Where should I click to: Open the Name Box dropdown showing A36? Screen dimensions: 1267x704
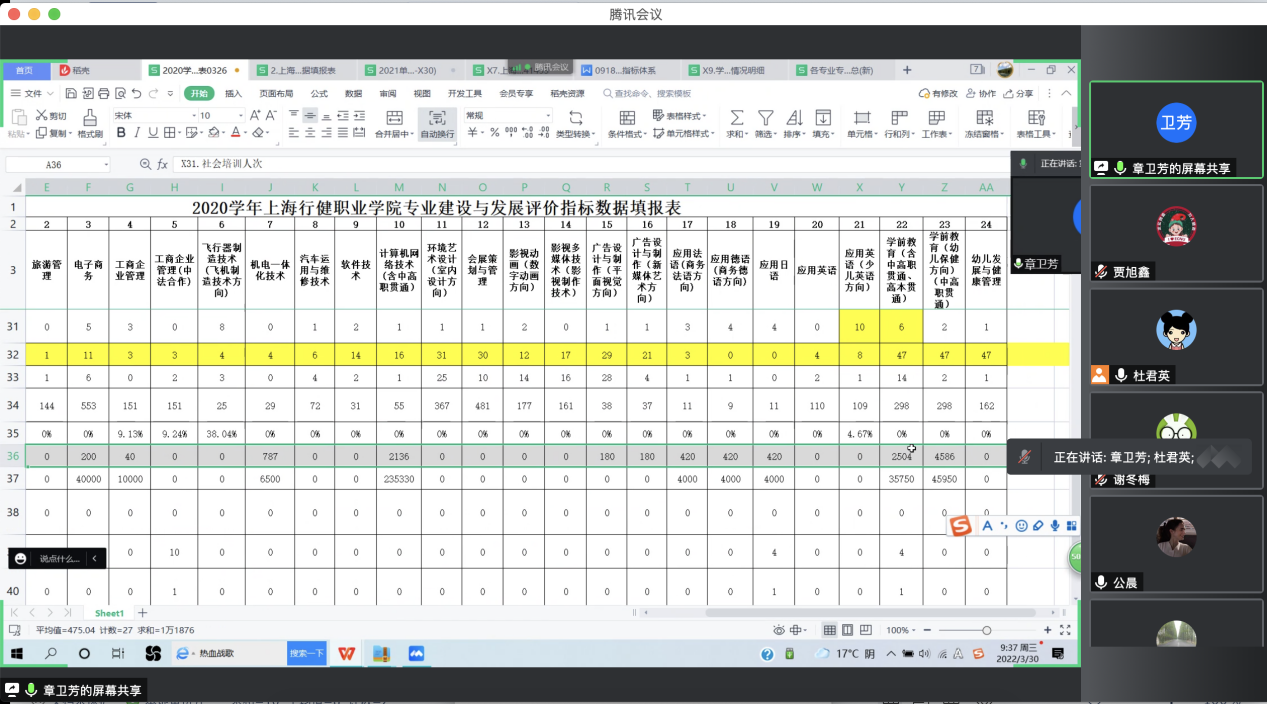(105, 165)
